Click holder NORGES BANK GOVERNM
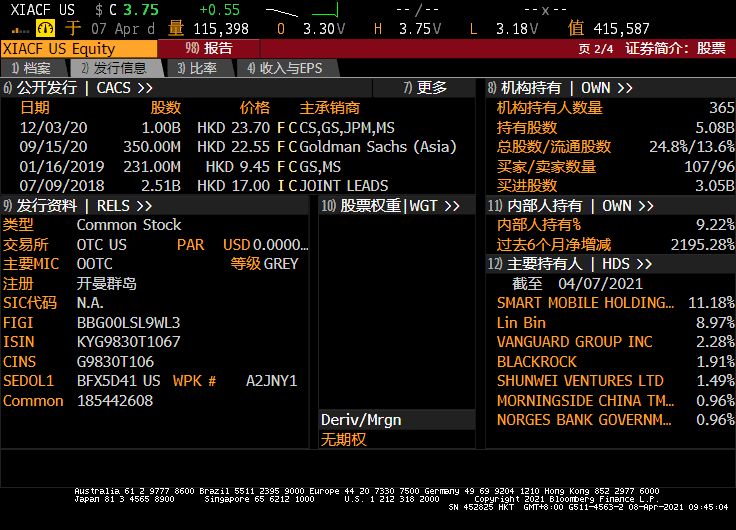Screen dimensions: 736x530 584,420
